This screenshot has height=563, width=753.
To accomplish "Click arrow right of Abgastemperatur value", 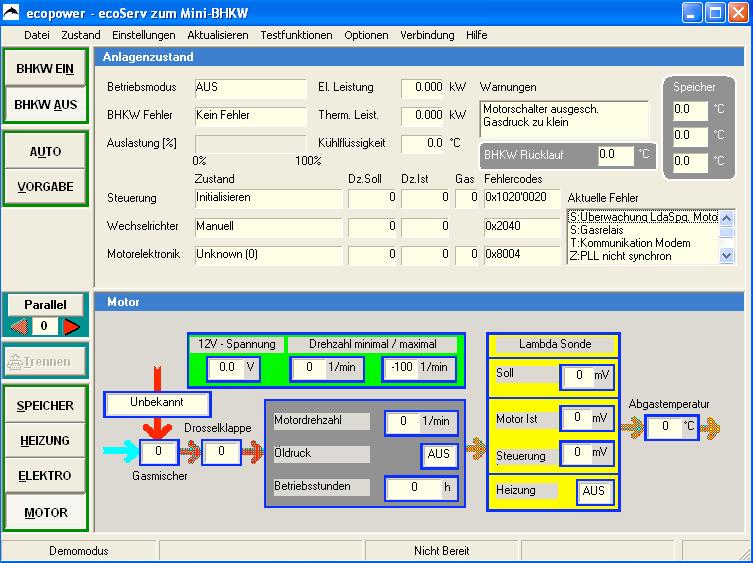I will click(x=711, y=427).
